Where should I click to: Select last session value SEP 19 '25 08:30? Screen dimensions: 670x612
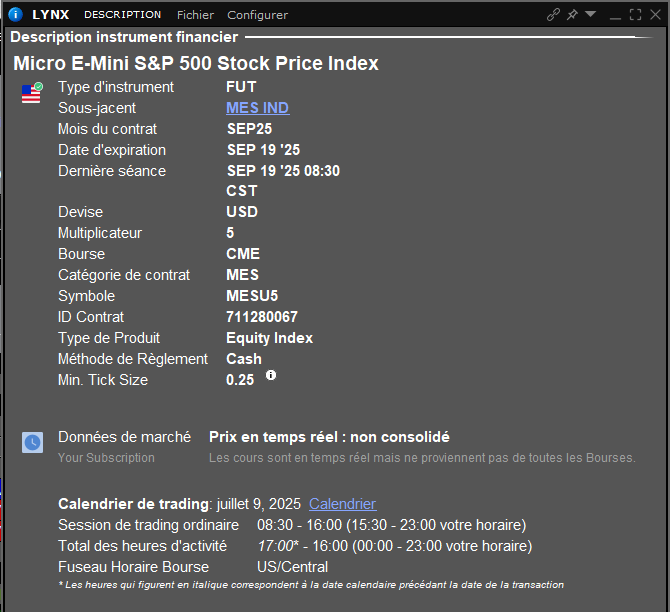[283, 171]
